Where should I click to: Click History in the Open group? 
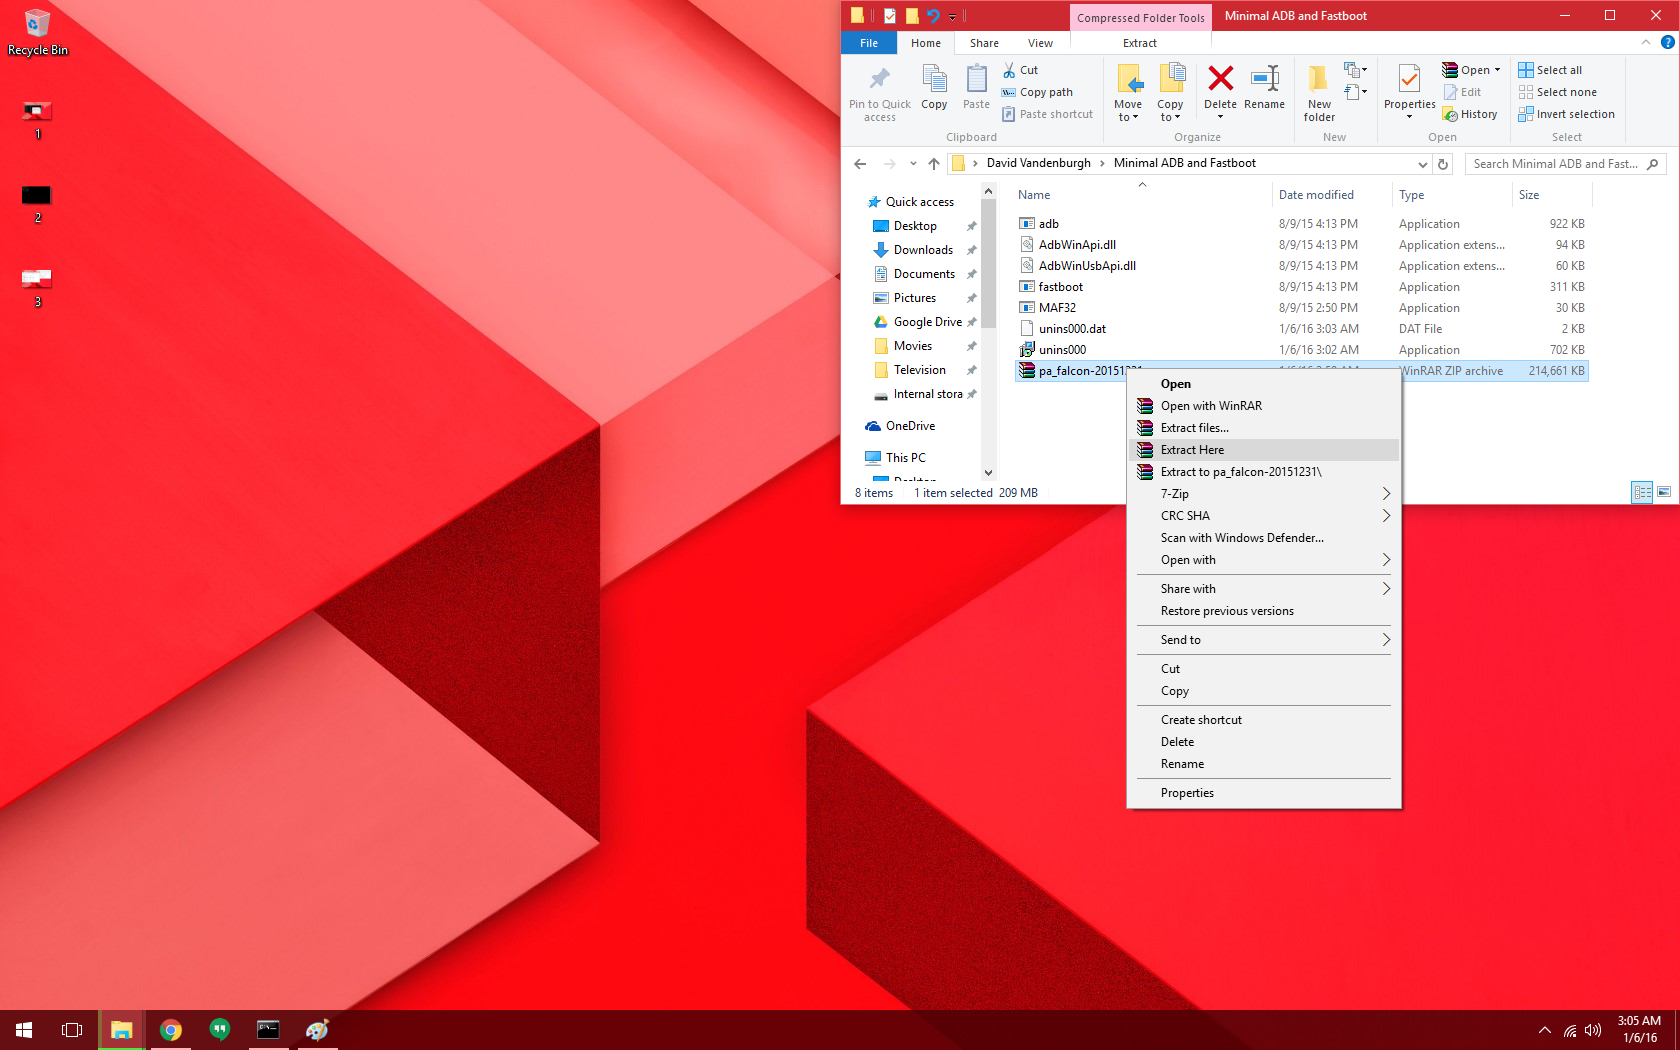(x=1470, y=114)
